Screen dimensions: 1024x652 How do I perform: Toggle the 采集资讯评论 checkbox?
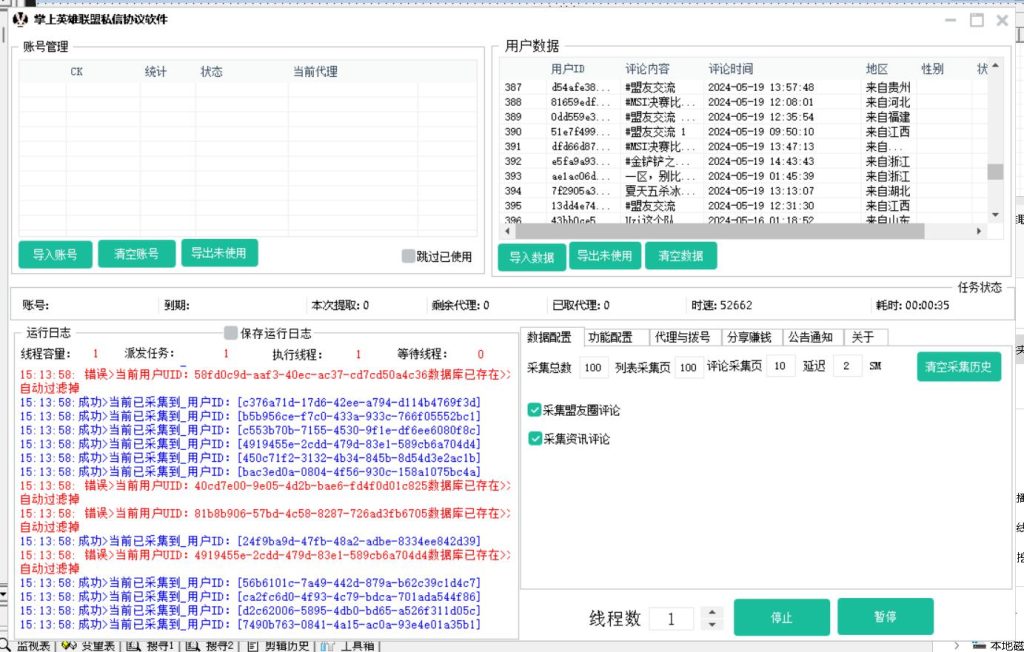(x=536, y=437)
